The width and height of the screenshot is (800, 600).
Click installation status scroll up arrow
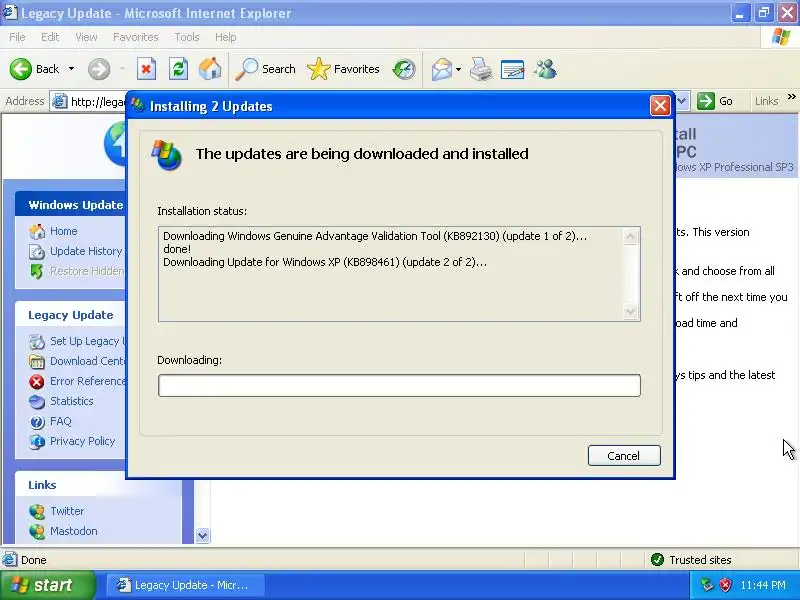click(630, 236)
